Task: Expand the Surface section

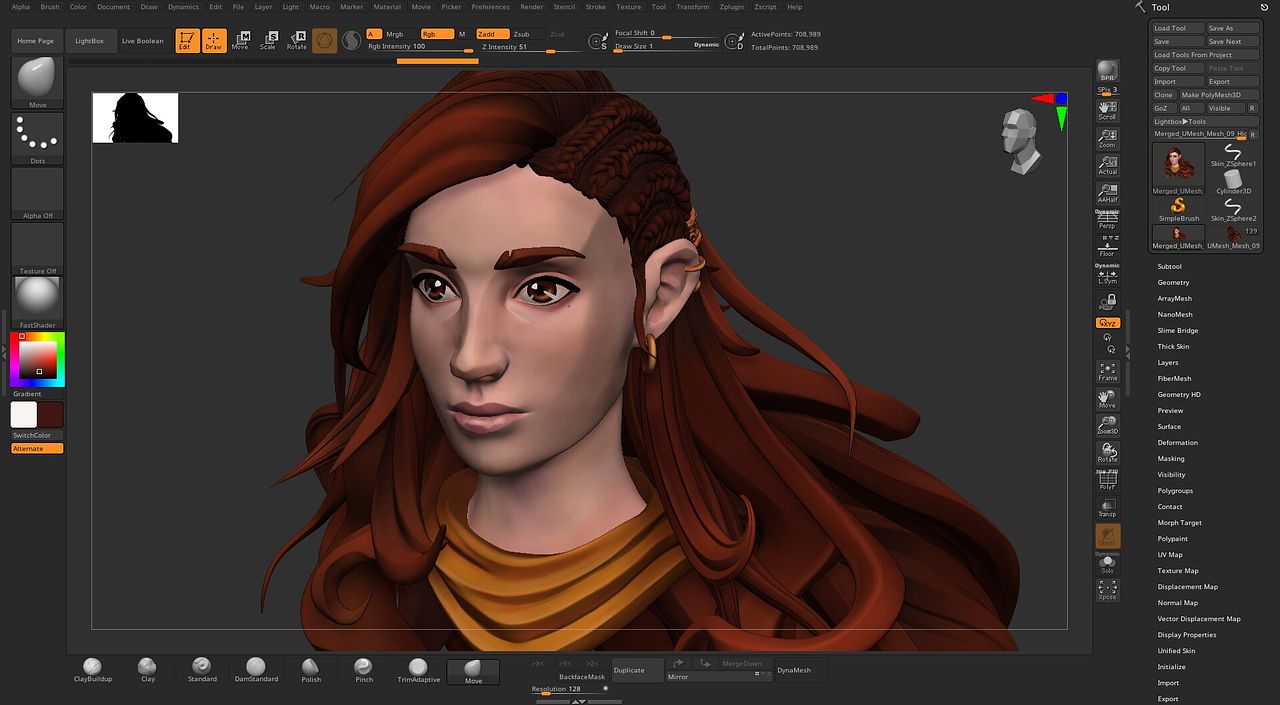Action: point(1169,426)
